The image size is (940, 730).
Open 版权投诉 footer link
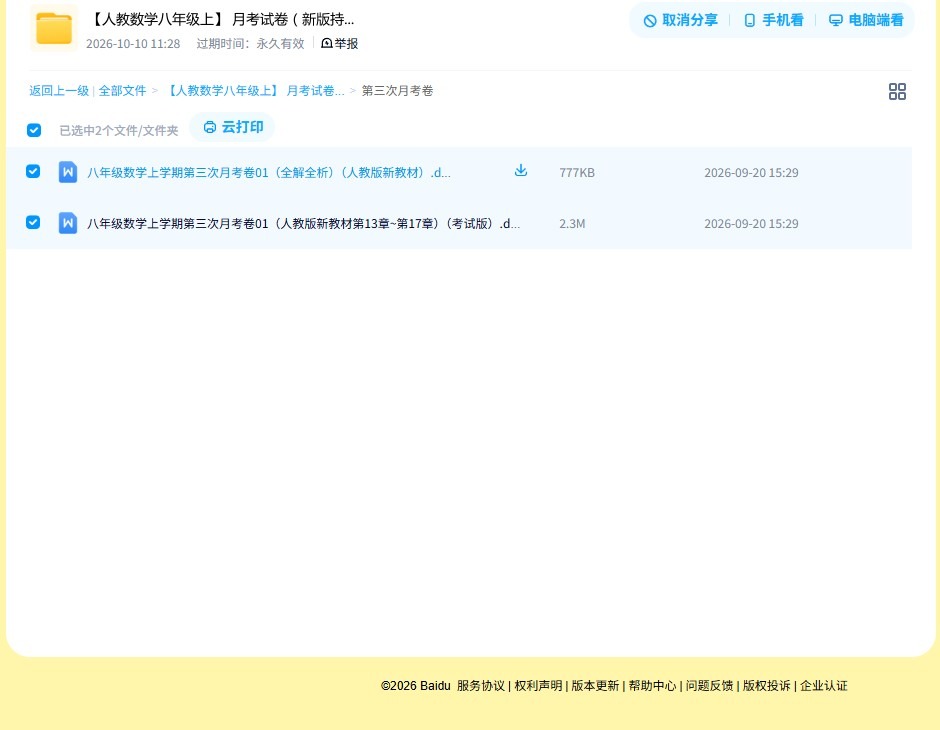pos(767,686)
